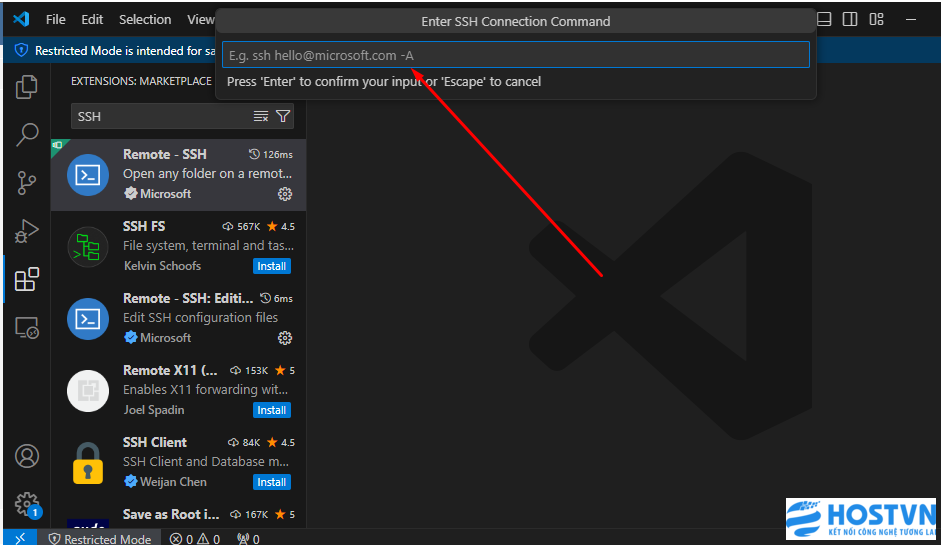Open the Accounts icon in activity bar
The height and width of the screenshot is (545, 941).
pyautogui.click(x=26, y=456)
